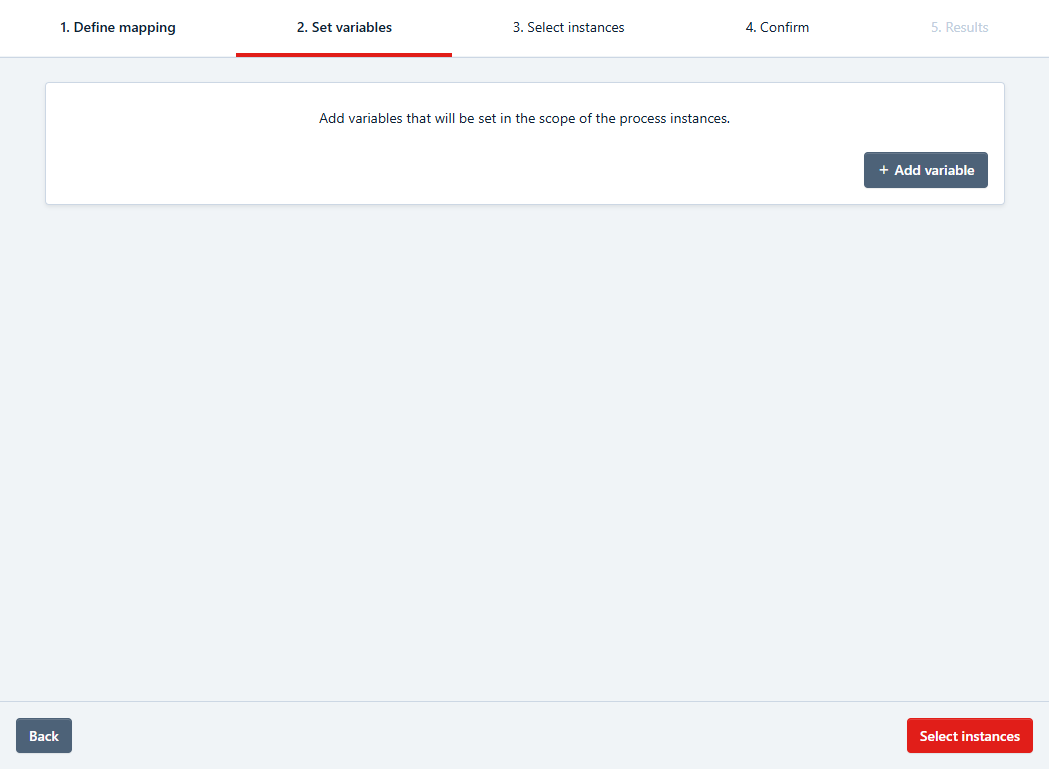Click the greyed-out Results step tab
This screenshot has height=769, width=1049.
(x=959, y=28)
